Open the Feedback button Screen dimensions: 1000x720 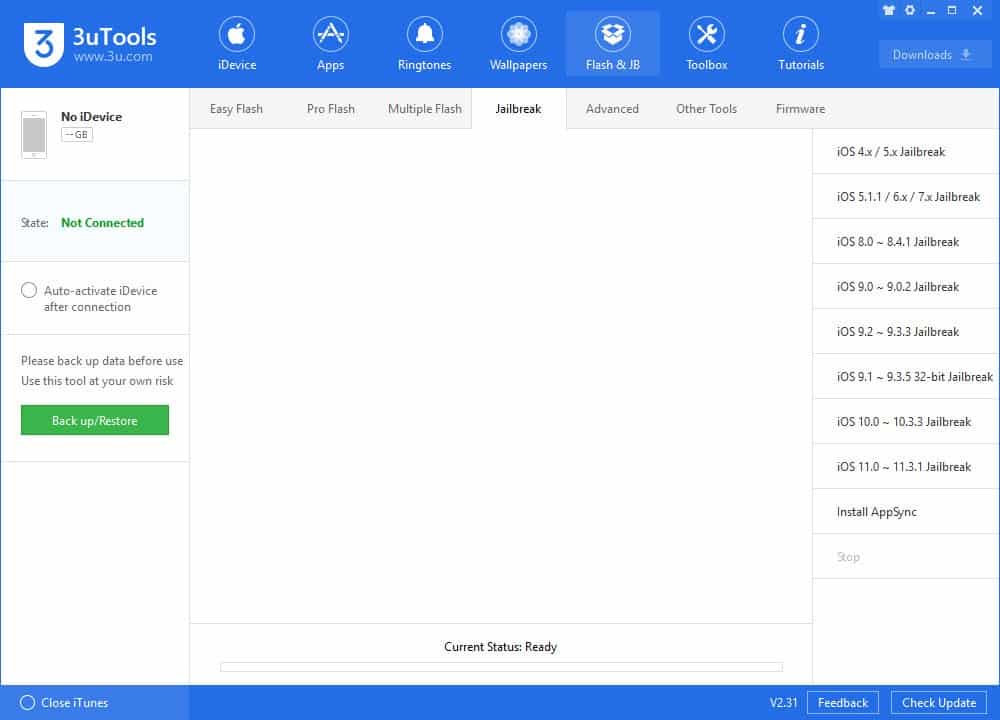pos(842,703)
